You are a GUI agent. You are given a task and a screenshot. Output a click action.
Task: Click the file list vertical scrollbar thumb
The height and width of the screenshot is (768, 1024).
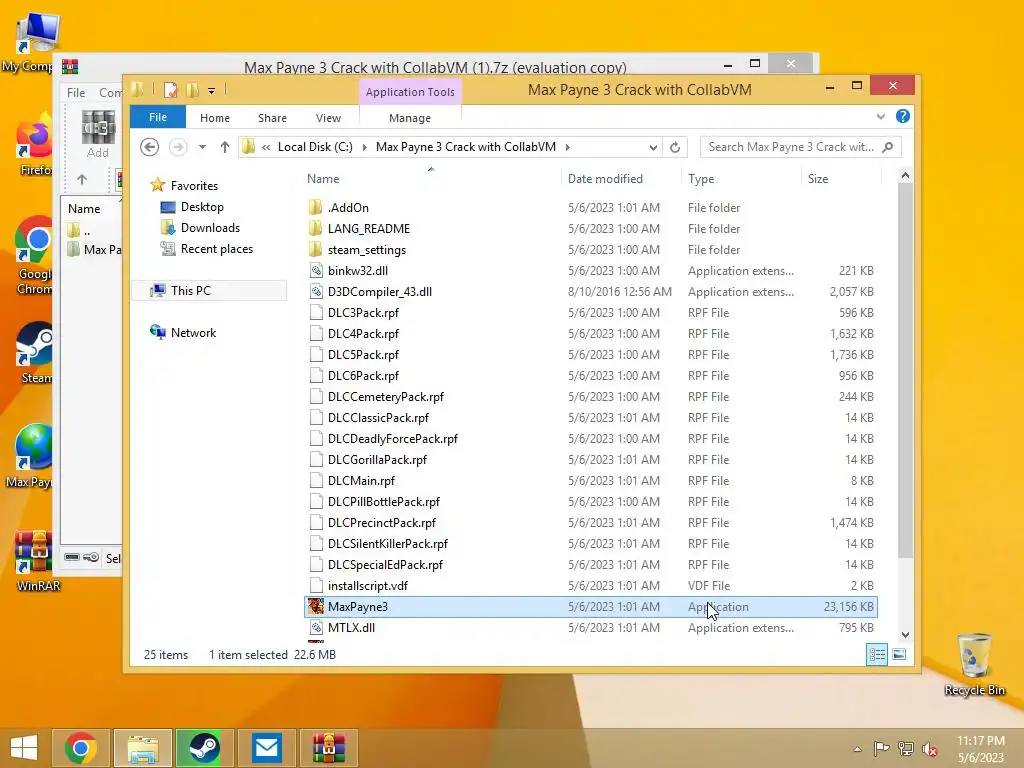click(905, 371)
